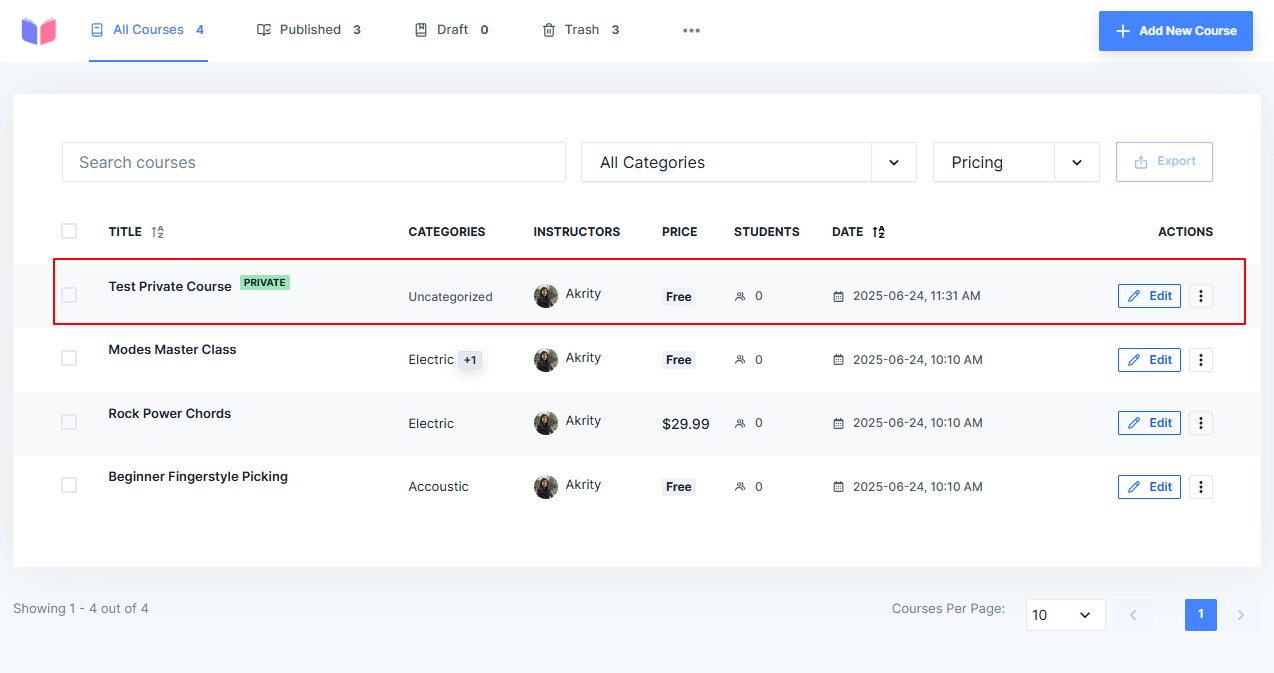Switch to the All Courses tab
The height and width of the screenshot is (673, 1274).
(148, 30)
